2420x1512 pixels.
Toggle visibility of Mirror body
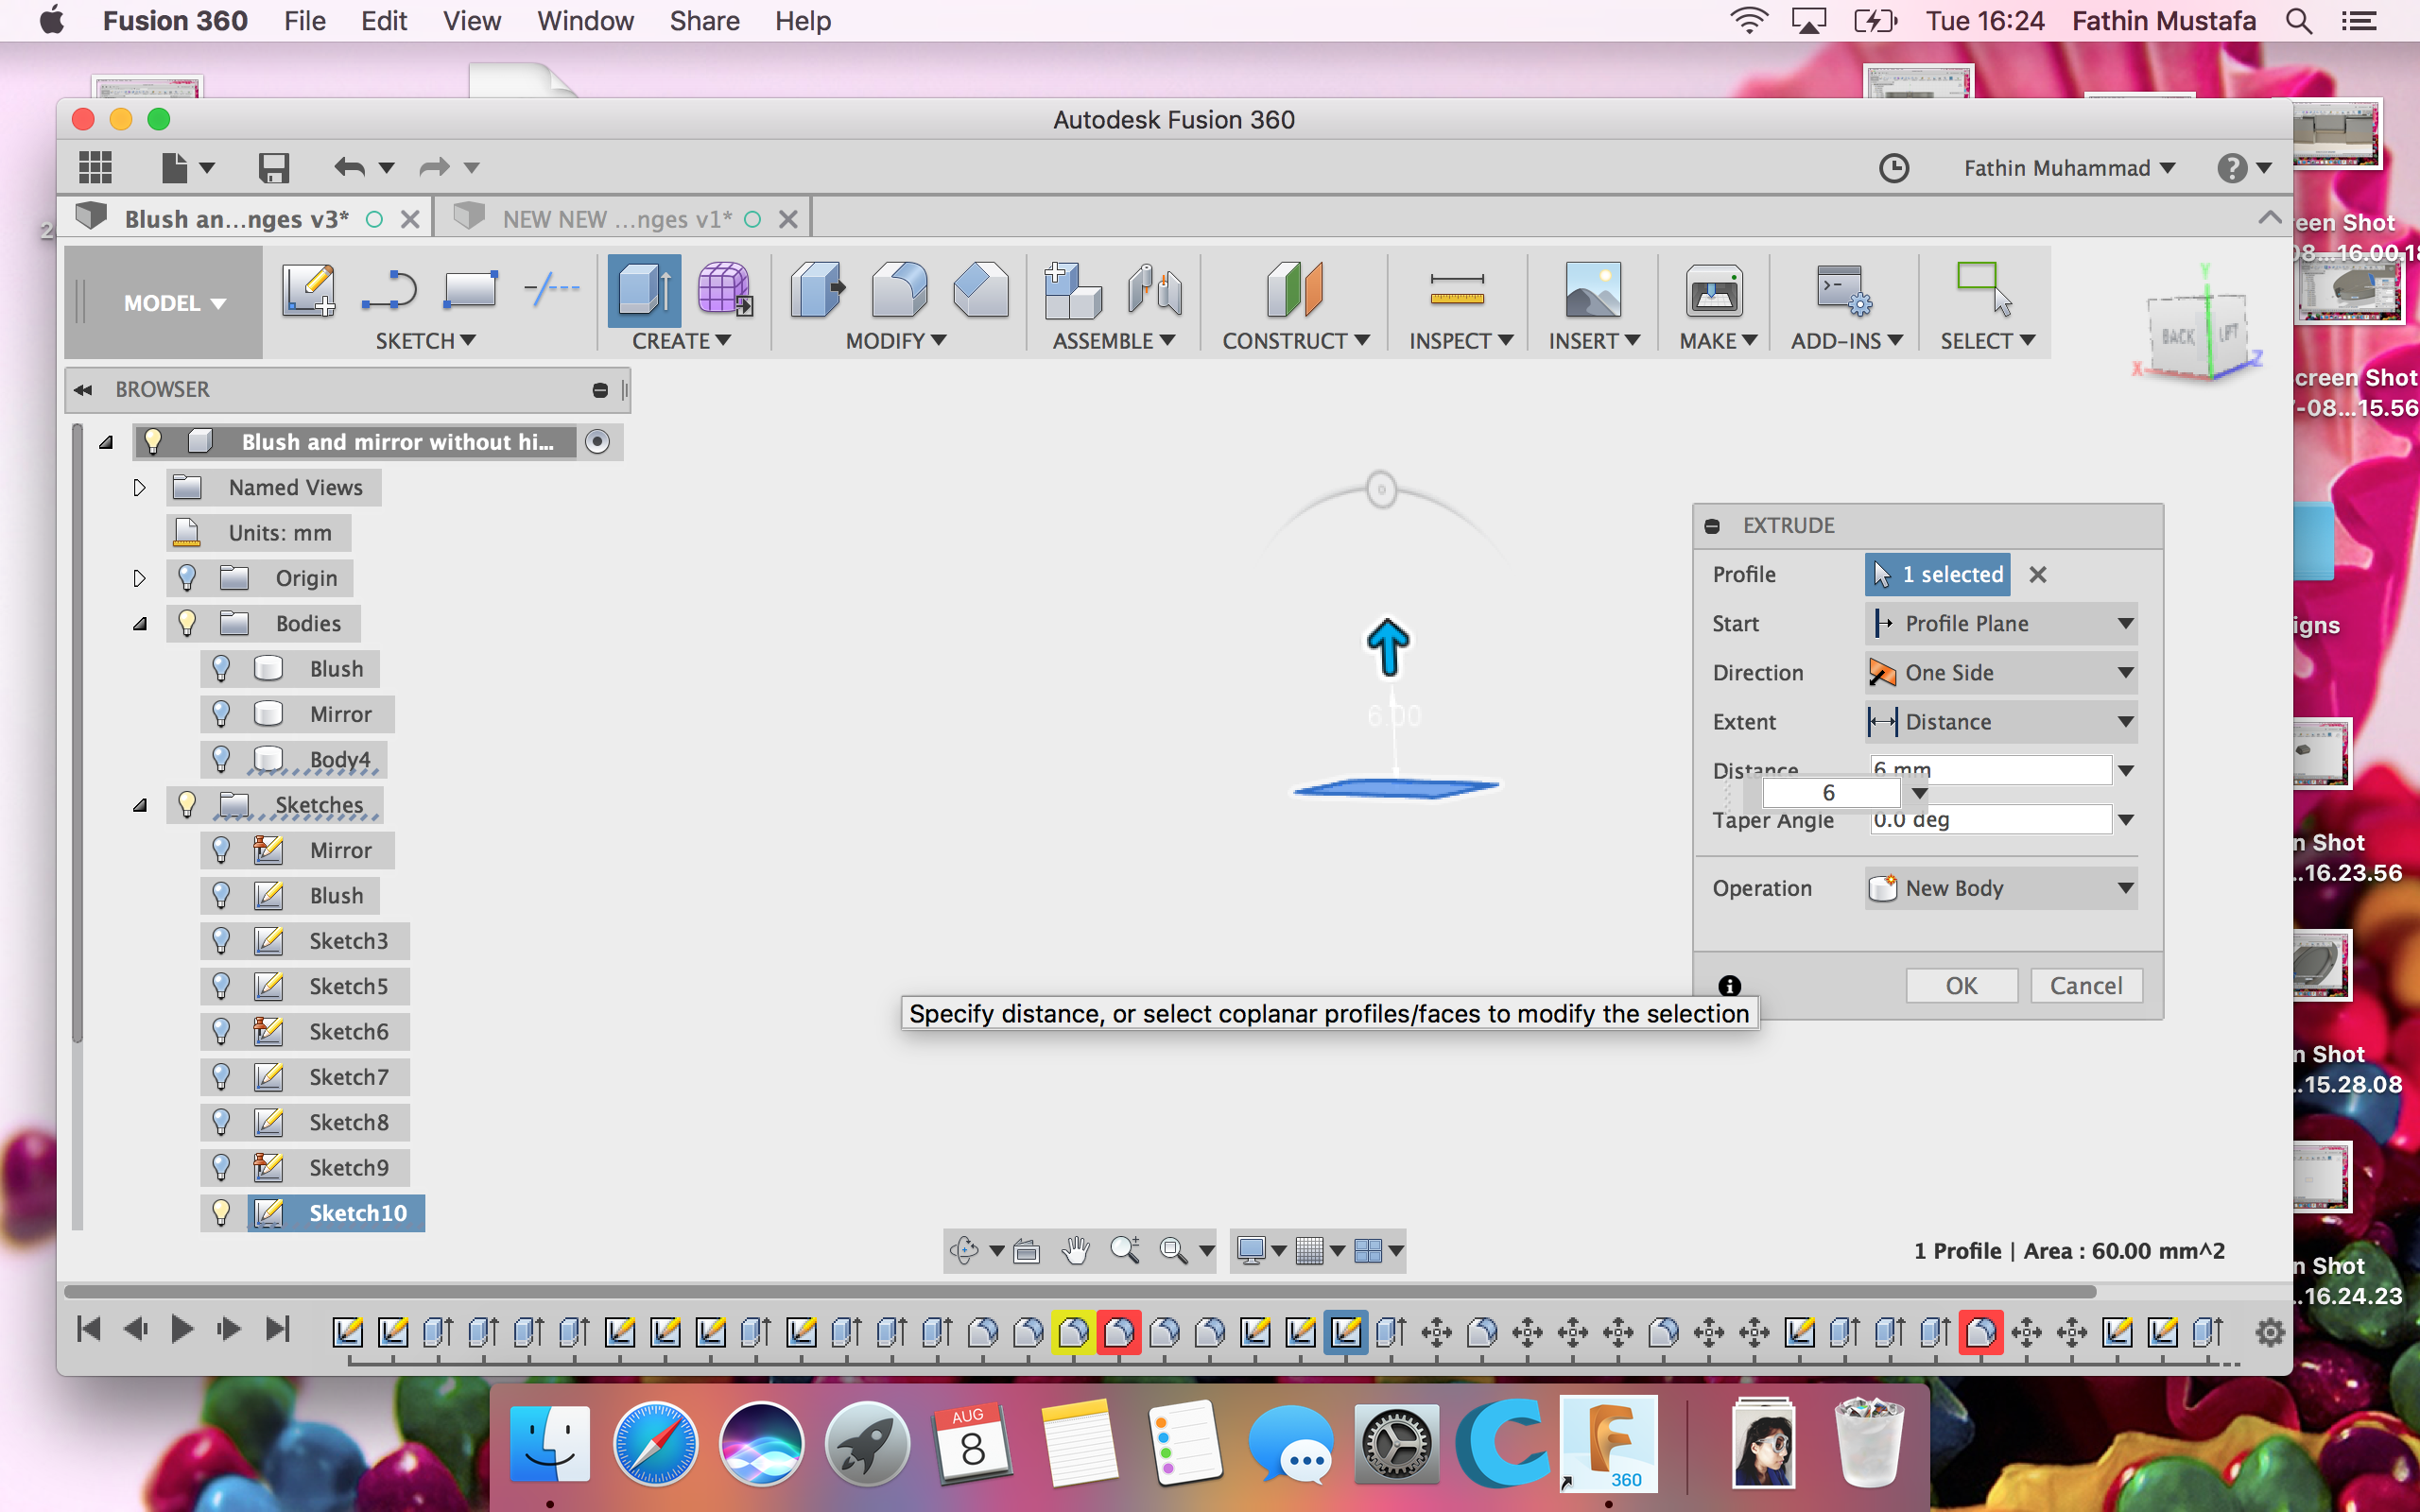tap(221, 713)
